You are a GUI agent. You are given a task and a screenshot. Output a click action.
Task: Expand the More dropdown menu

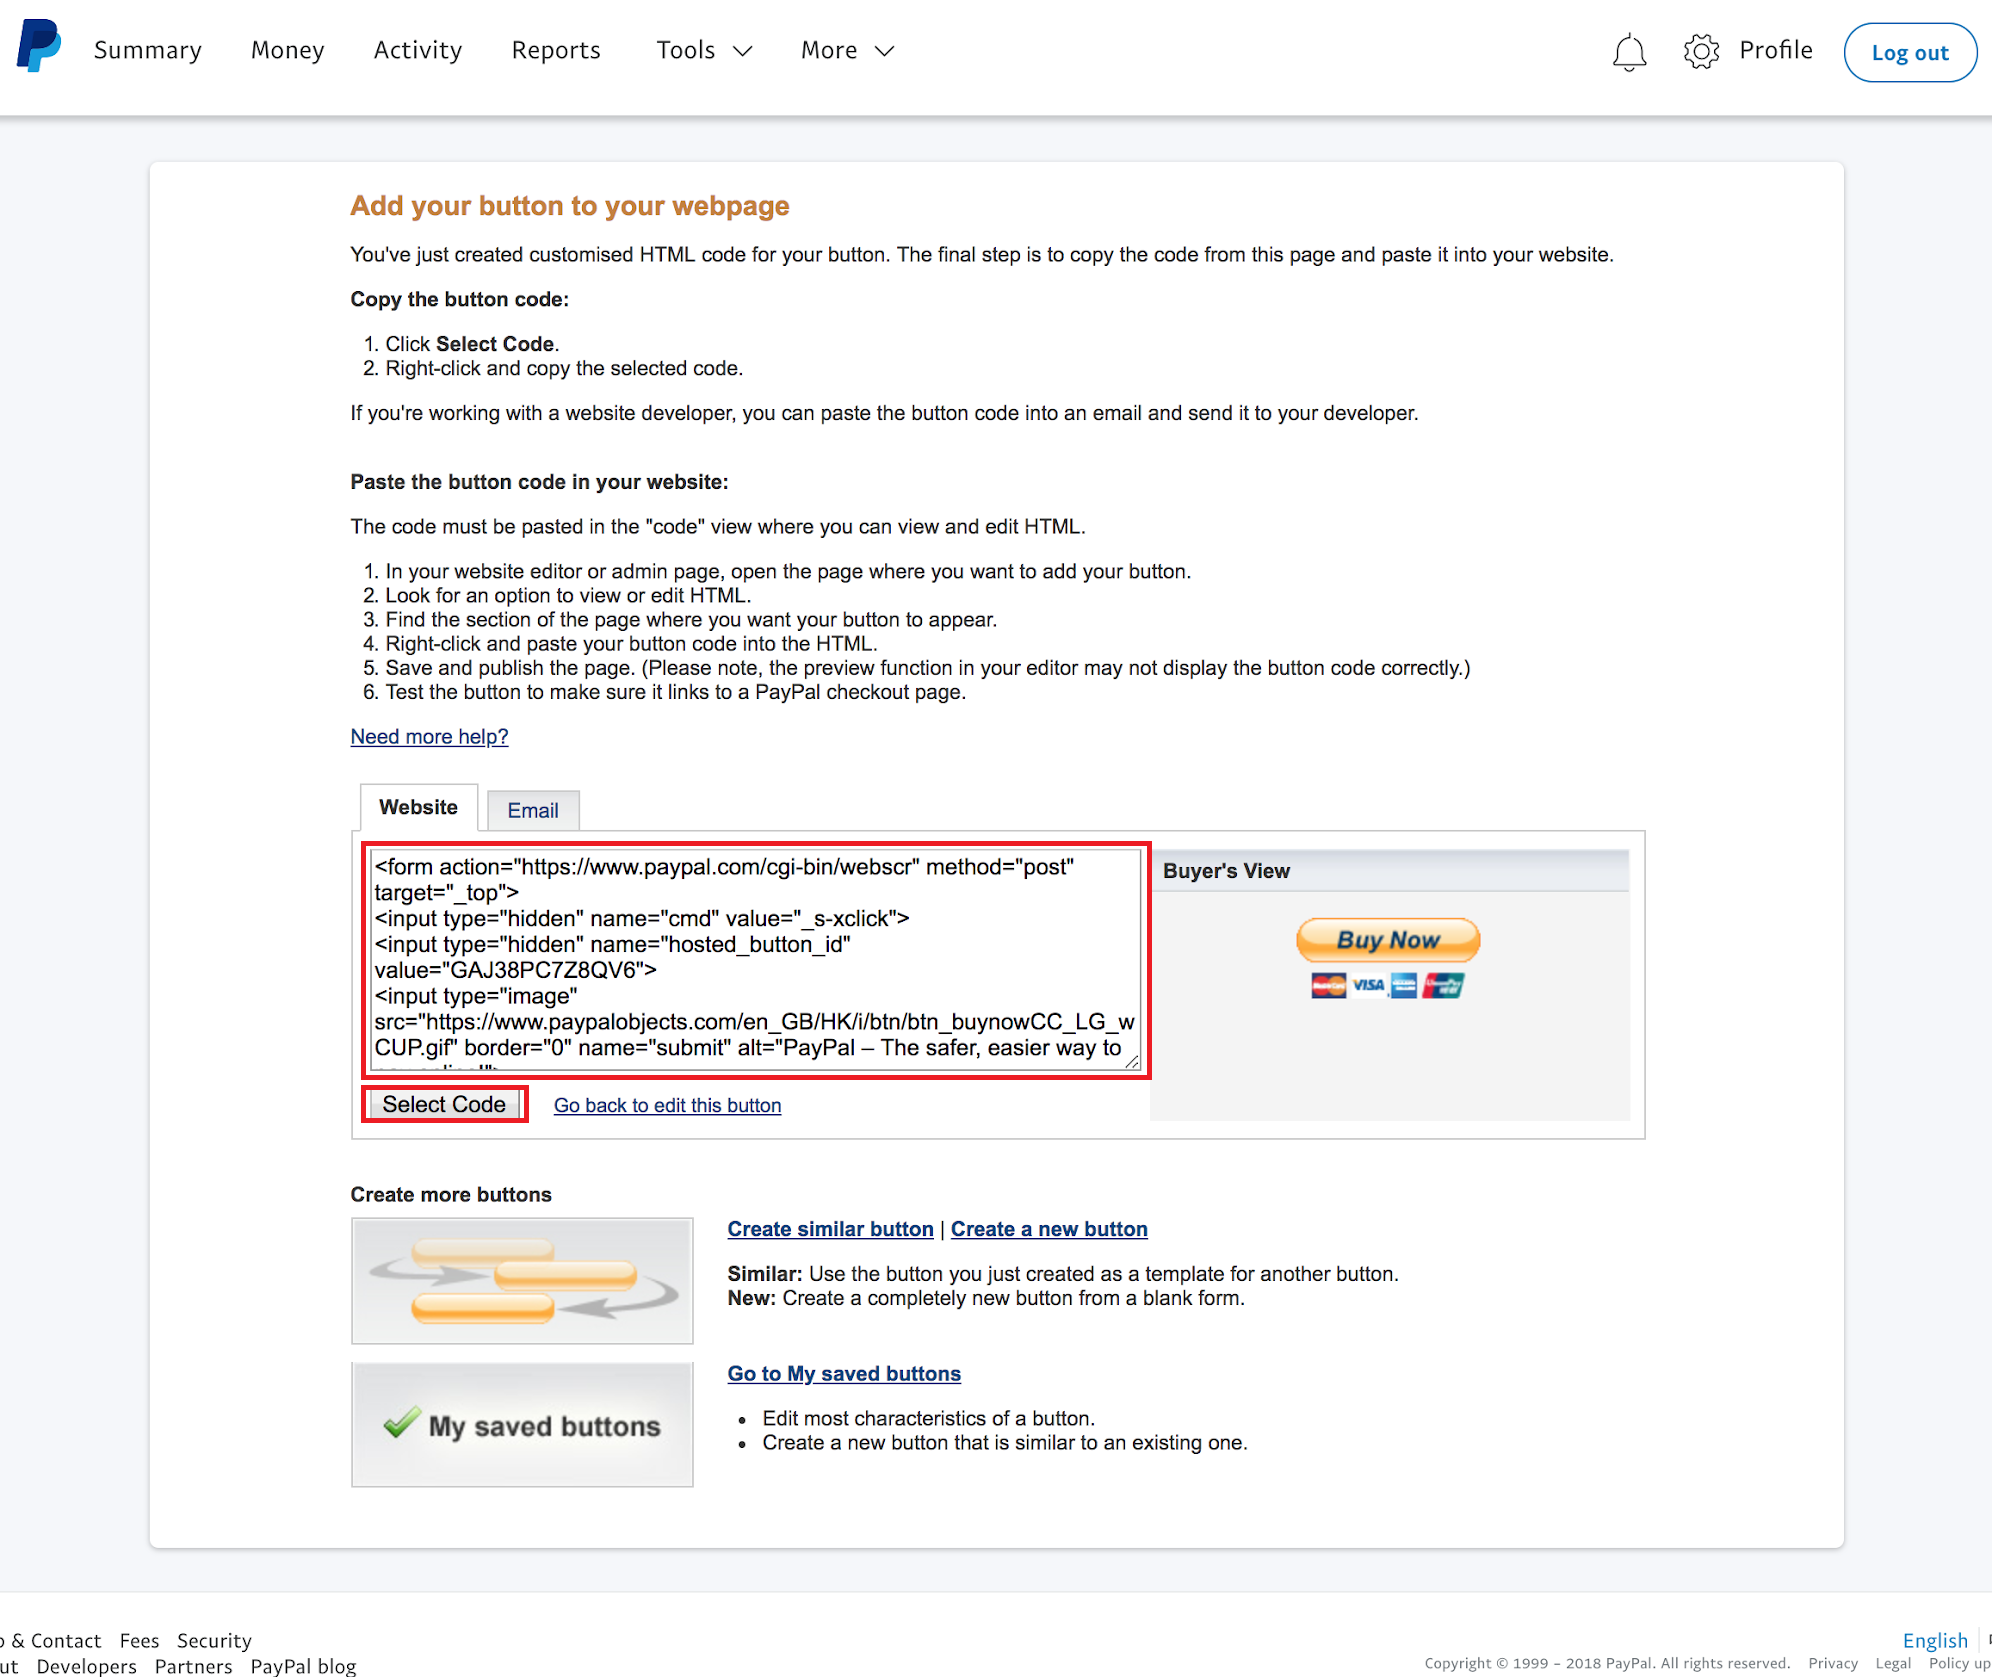(x=847, y=50)
